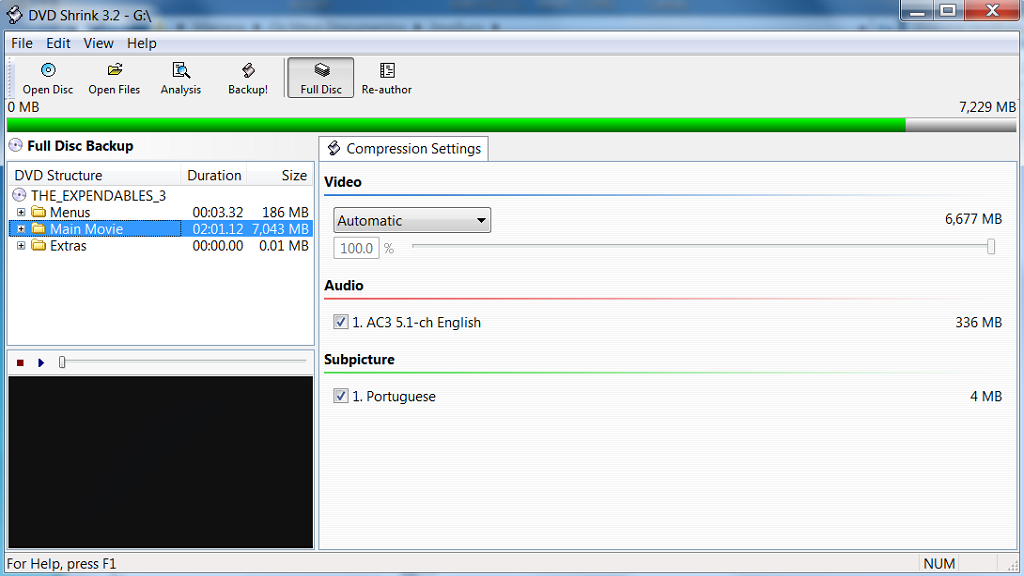Maximize the DVD Shrink window
The image size is (1024, 576).
click(x=948, y=11)
